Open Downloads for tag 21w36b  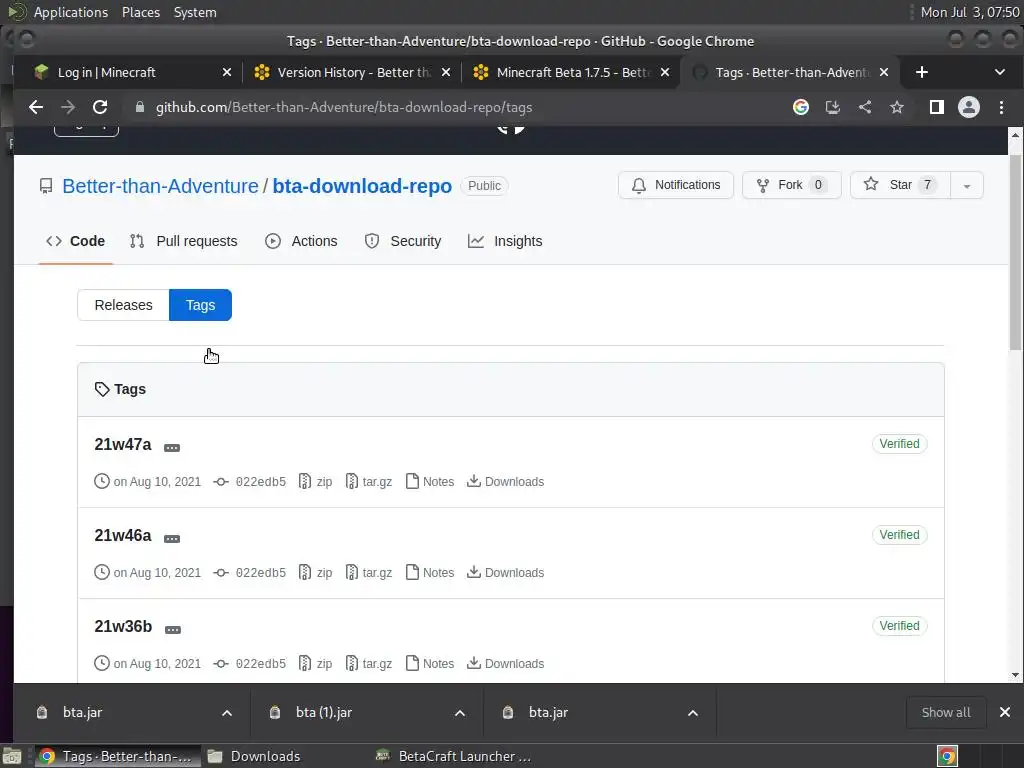[x=505, y=664]
